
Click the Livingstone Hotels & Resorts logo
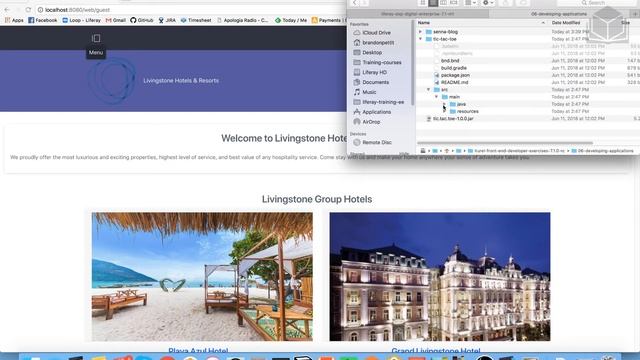[113, 80]
